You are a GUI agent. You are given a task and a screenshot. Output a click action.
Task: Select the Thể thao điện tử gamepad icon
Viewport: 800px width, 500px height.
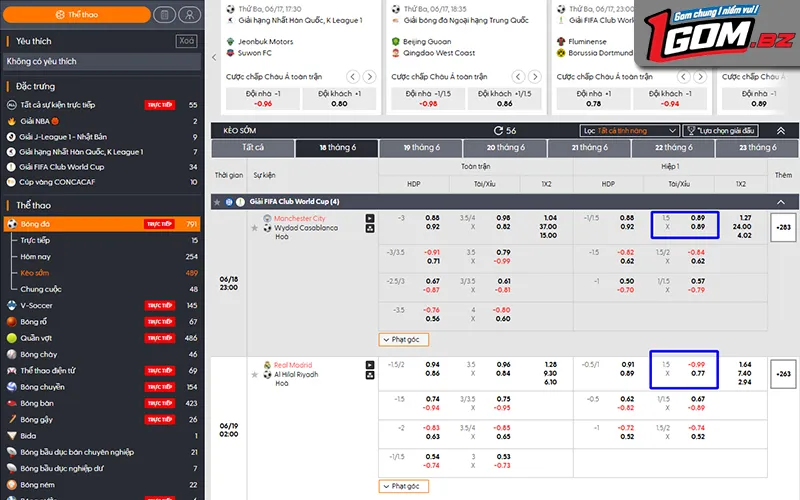click(12, 371)
